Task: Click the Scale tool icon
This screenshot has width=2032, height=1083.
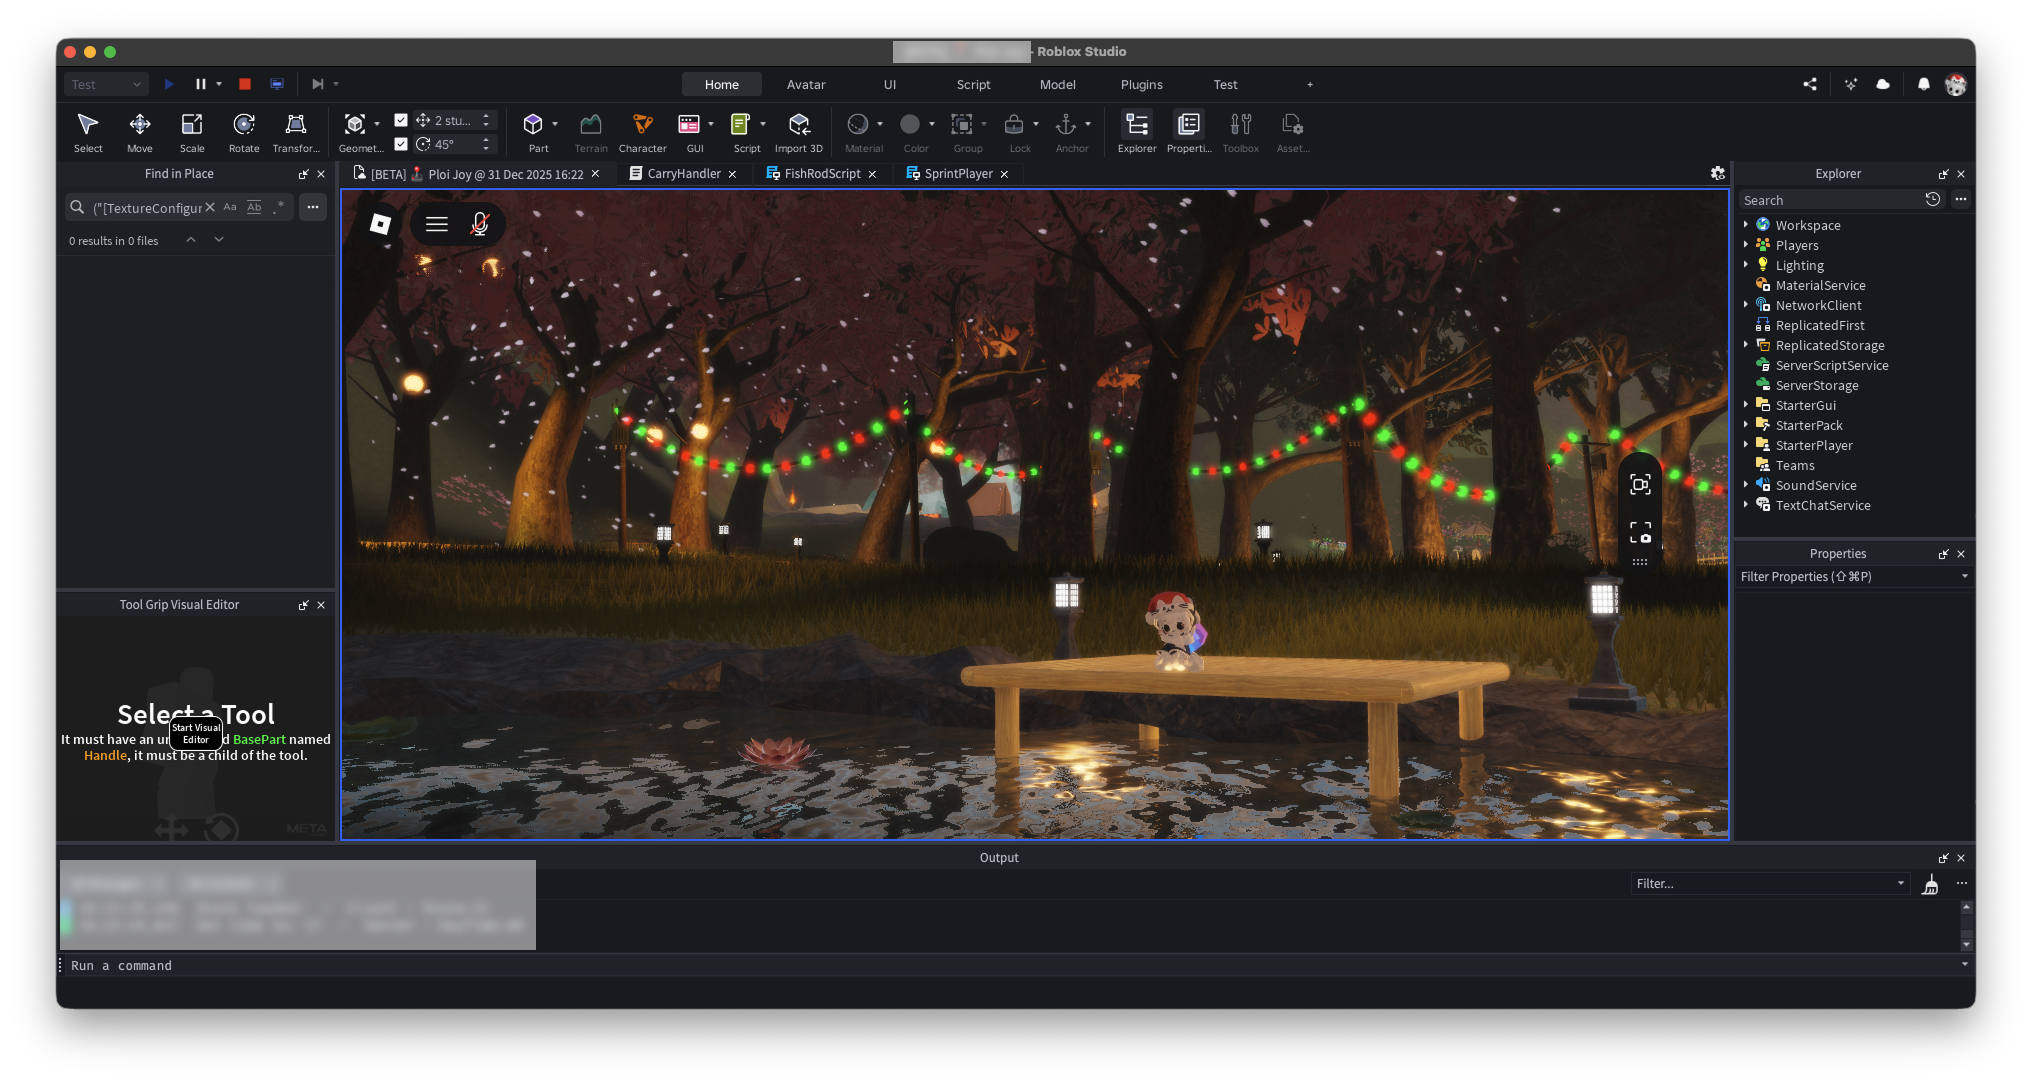Action: (x=191, y=124)
